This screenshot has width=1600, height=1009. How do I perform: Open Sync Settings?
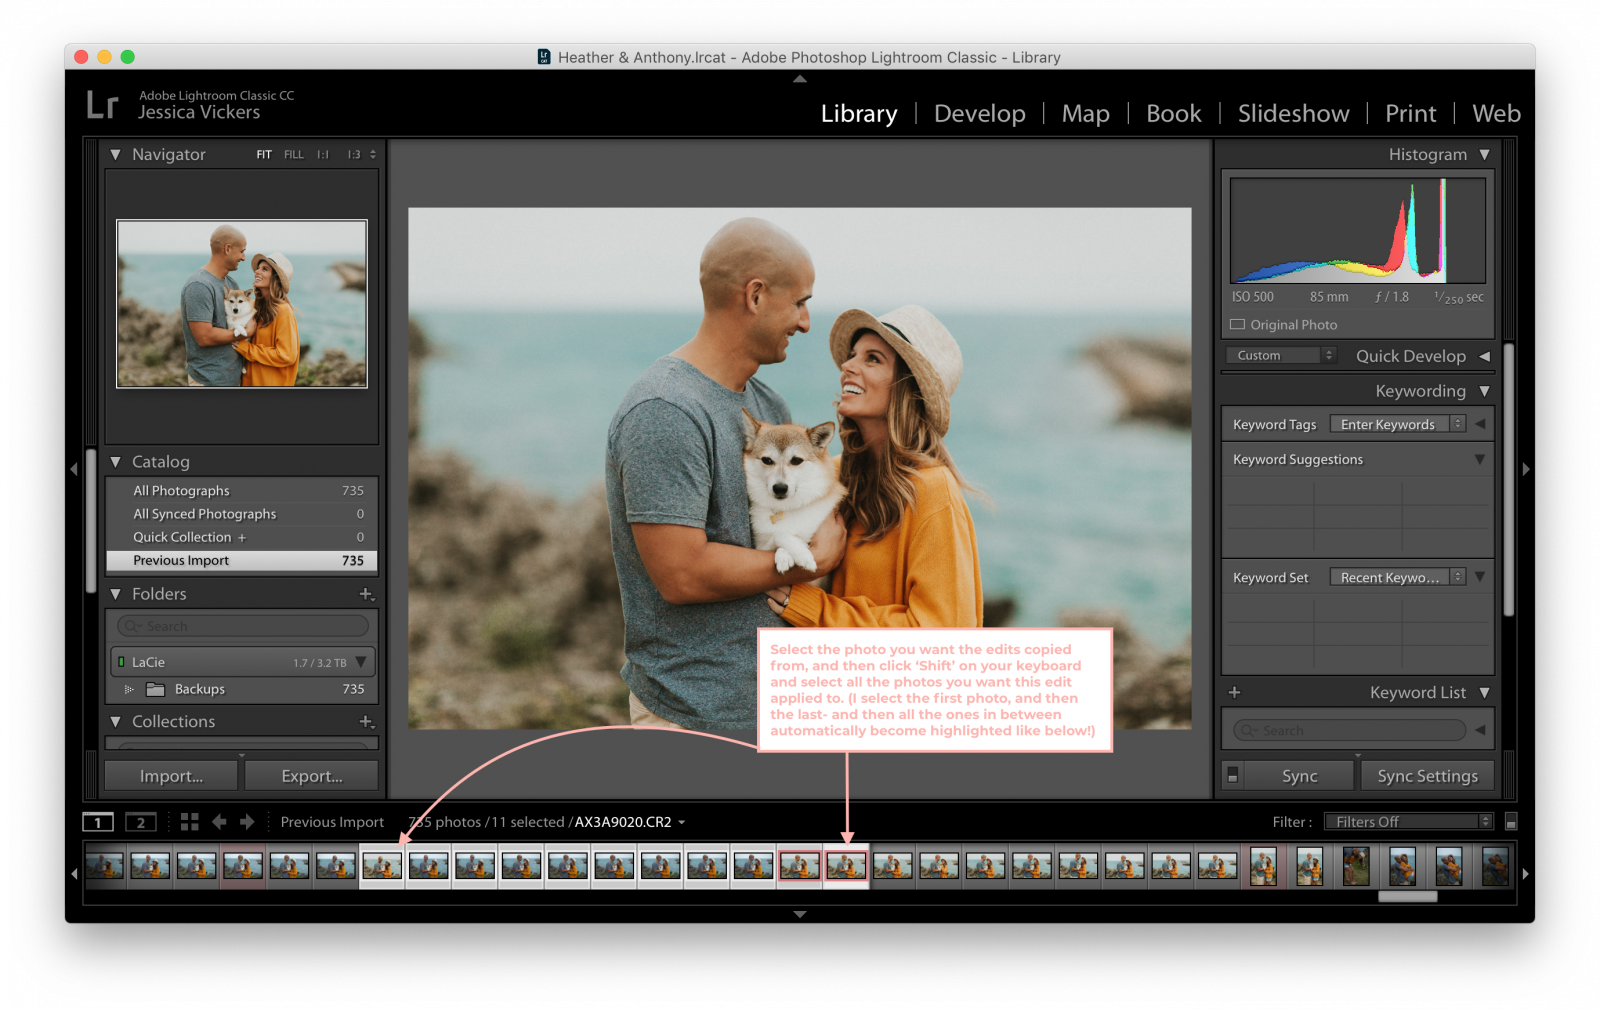tap(1427, 775)
